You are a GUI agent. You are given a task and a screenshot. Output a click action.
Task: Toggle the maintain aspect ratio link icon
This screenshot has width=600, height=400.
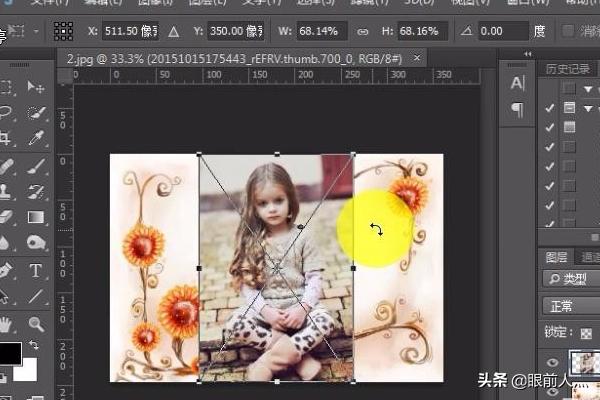[362, 32]
